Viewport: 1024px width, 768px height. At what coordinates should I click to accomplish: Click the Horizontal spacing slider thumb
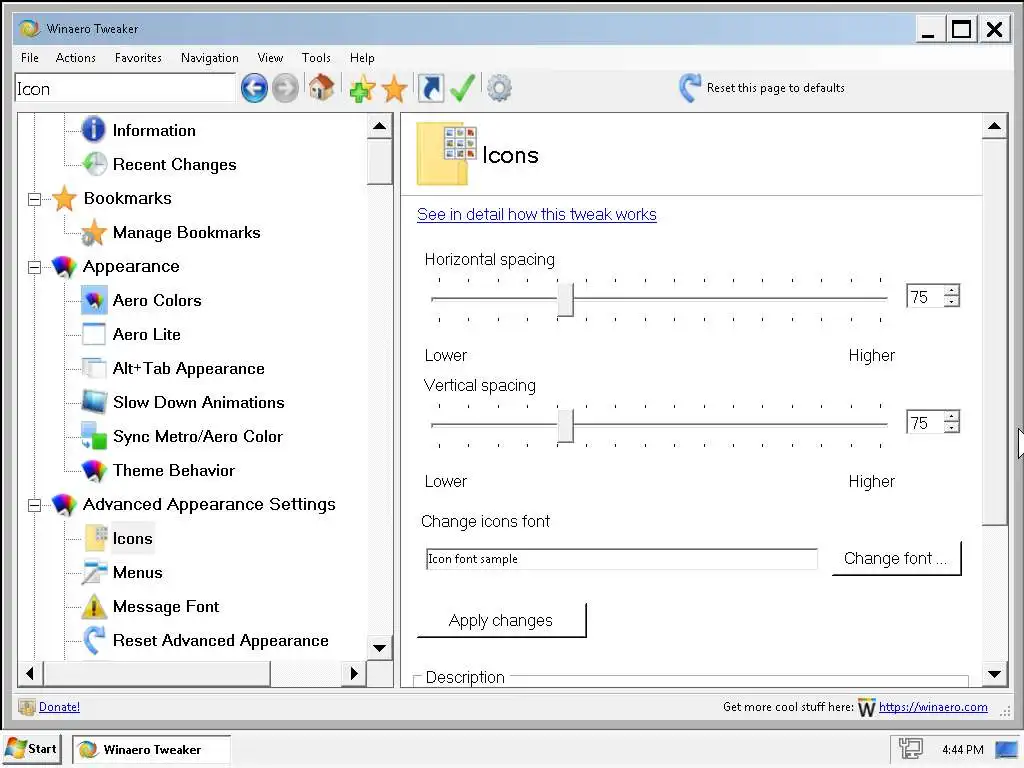pyautogui.click(x=566, y=300)
